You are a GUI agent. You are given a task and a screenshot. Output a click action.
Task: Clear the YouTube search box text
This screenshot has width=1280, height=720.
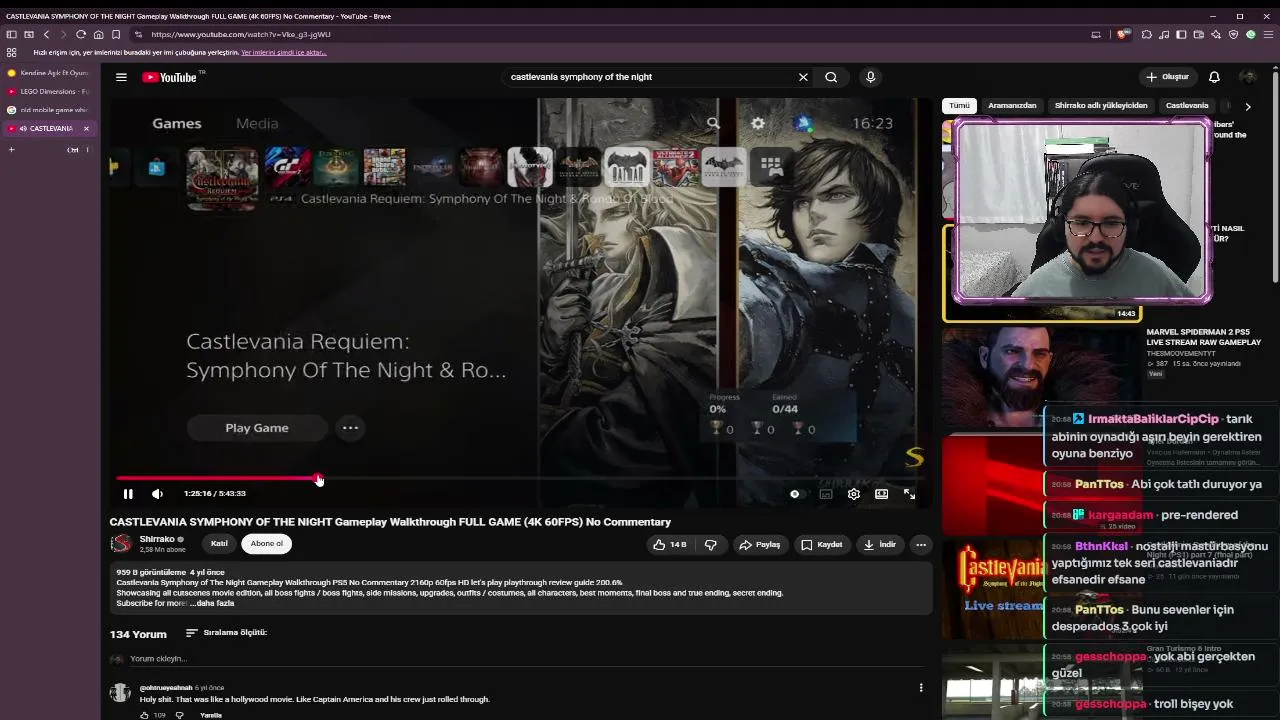pyautogui.click(x=803, y=77)
